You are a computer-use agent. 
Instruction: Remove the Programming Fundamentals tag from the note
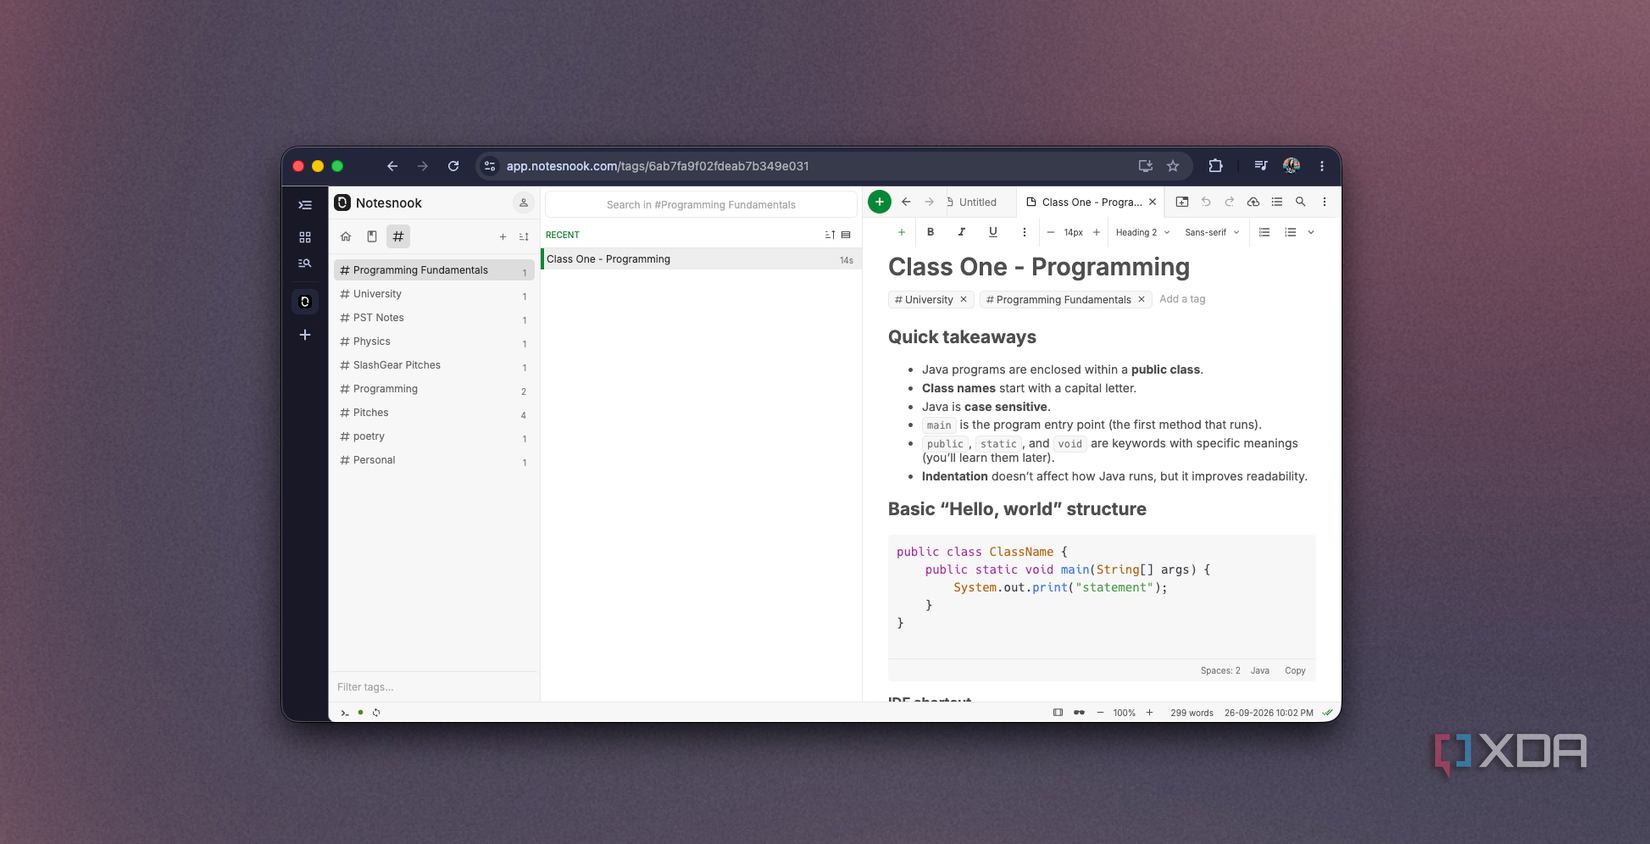(x=1141, y=300)
